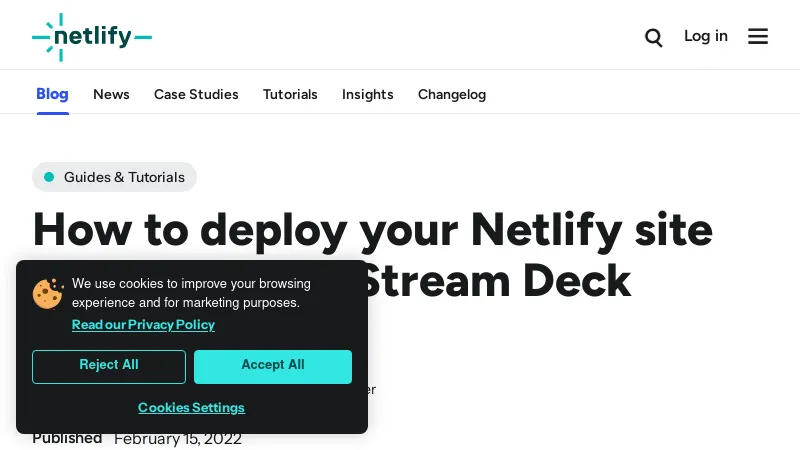Go to the News section
The width and height of the screenshot is (800, 450).
(111, 94)
